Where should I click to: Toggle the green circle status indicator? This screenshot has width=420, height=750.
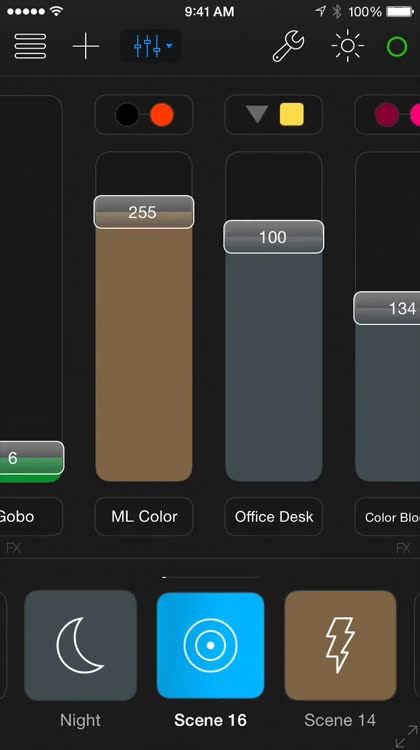coord(397,47)
